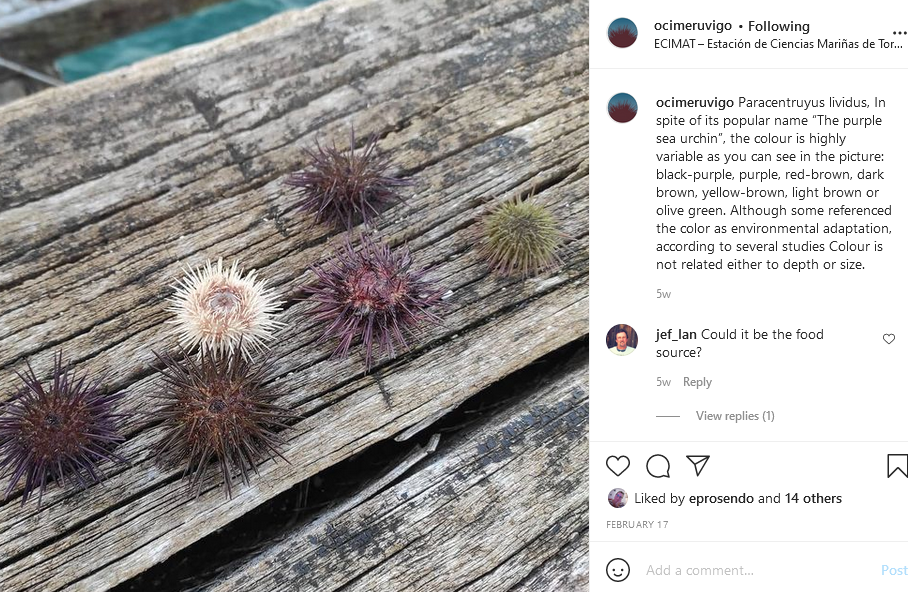Screen dimensions: 908x592
Task: Reply to jef_lan's comment
Action: point(697,382)
